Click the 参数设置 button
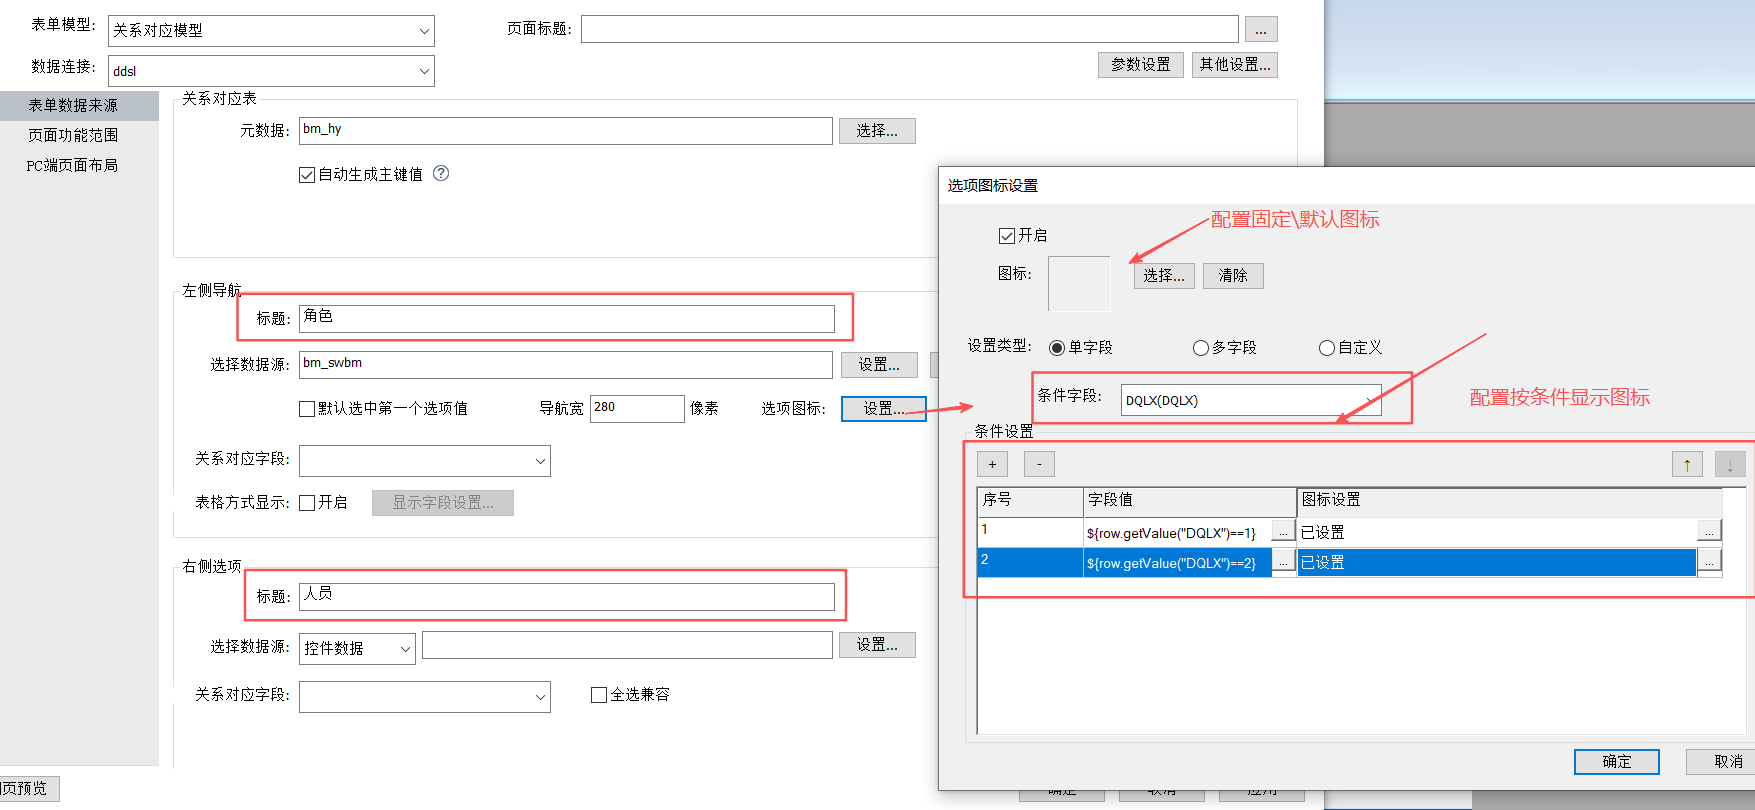Image resolution: width=1755 pixels, height=810 pixels. (1141, 64)
